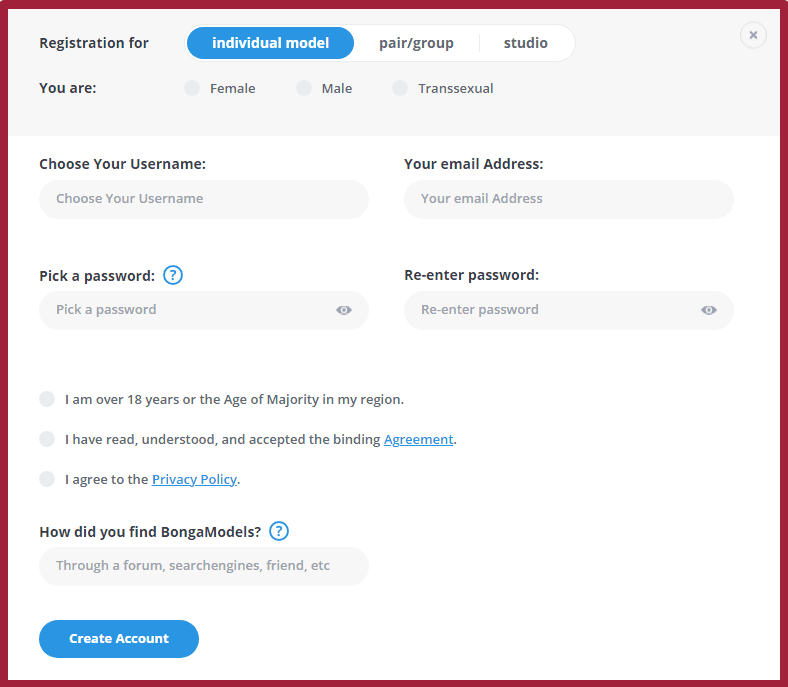Image resolution: width=788 pixels, height=687 pixels.
Task: Check the binding Agreement acceptance box
Action: tap(47, 439)
